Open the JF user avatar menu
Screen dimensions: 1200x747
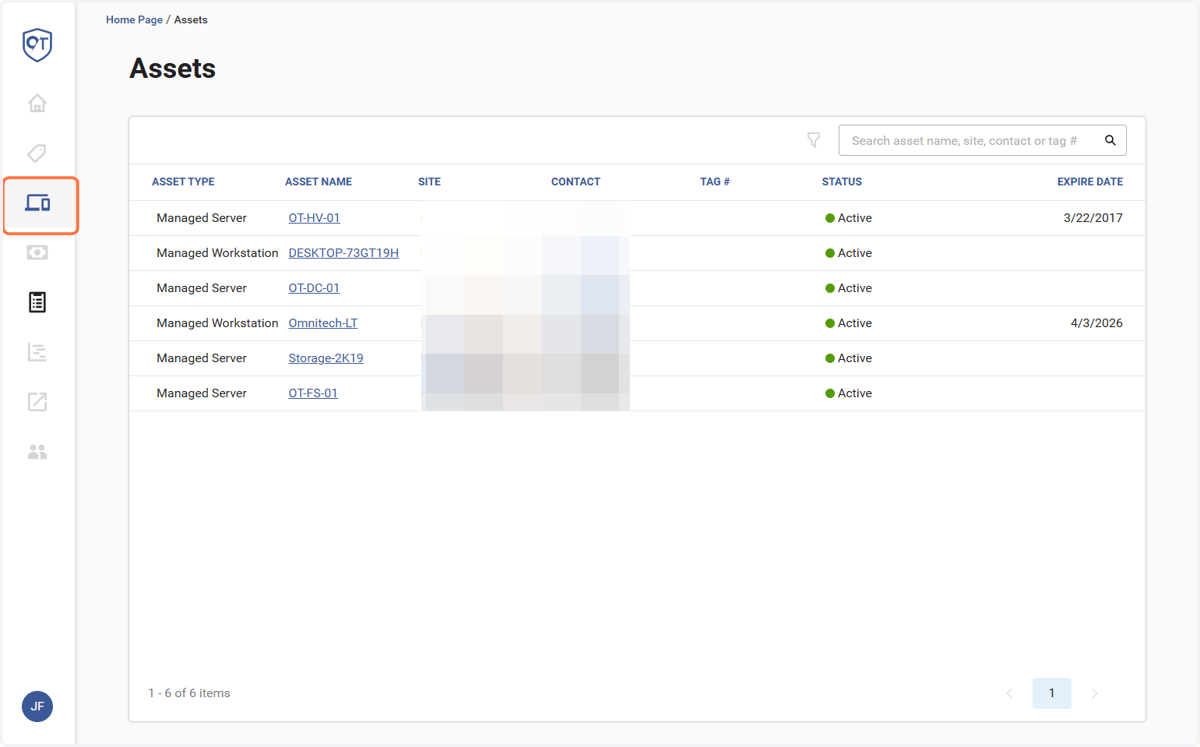point(37,707)
